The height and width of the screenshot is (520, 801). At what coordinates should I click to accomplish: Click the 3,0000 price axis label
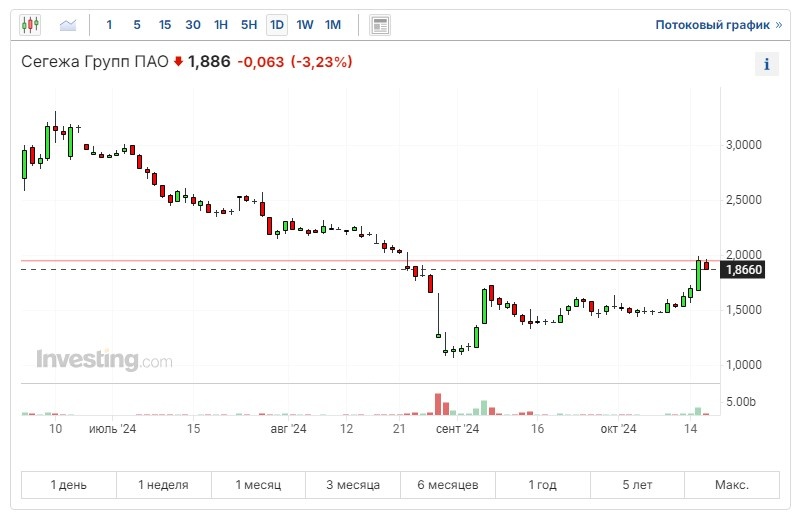744,145
